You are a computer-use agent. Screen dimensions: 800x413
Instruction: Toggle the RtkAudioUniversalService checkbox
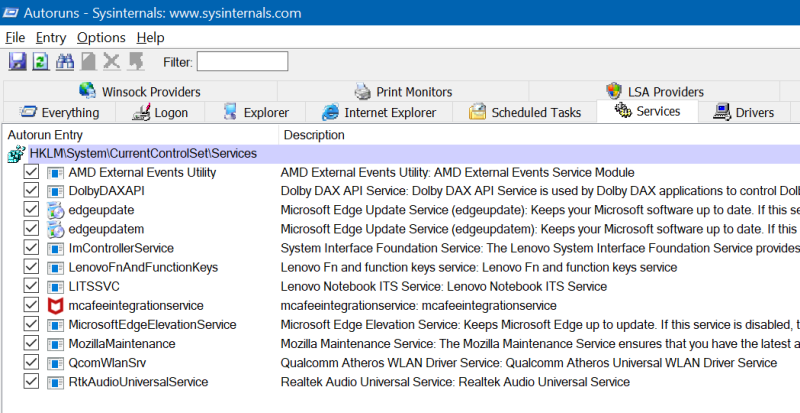pyautogui.click(x=31, y=381)
